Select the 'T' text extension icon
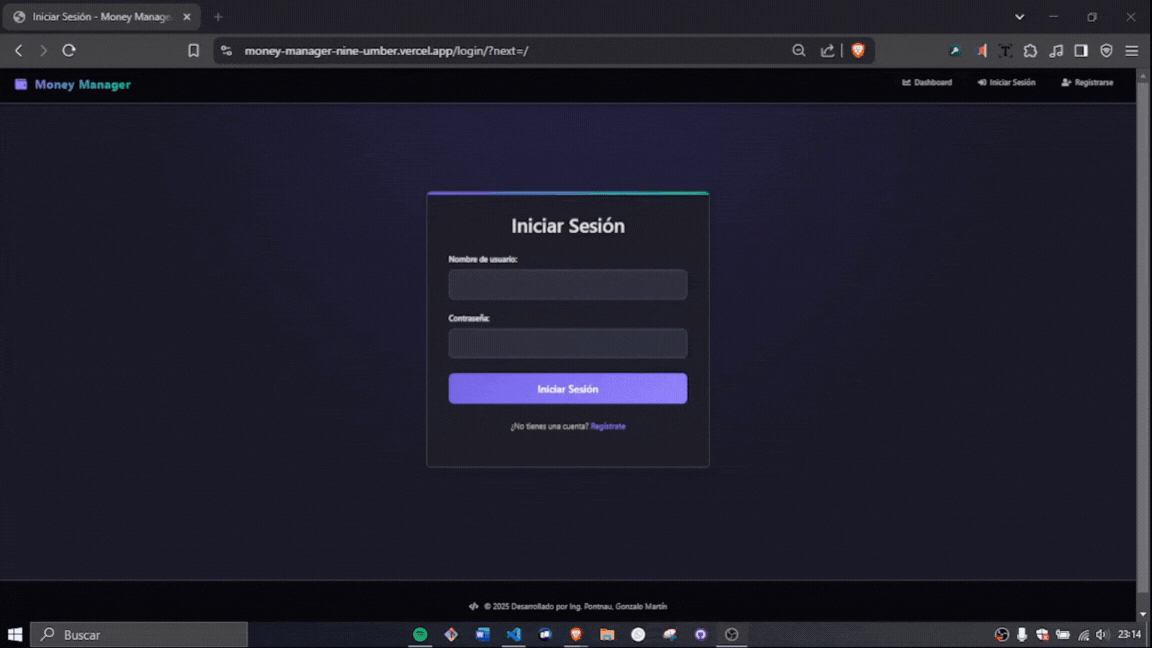 1006,50
